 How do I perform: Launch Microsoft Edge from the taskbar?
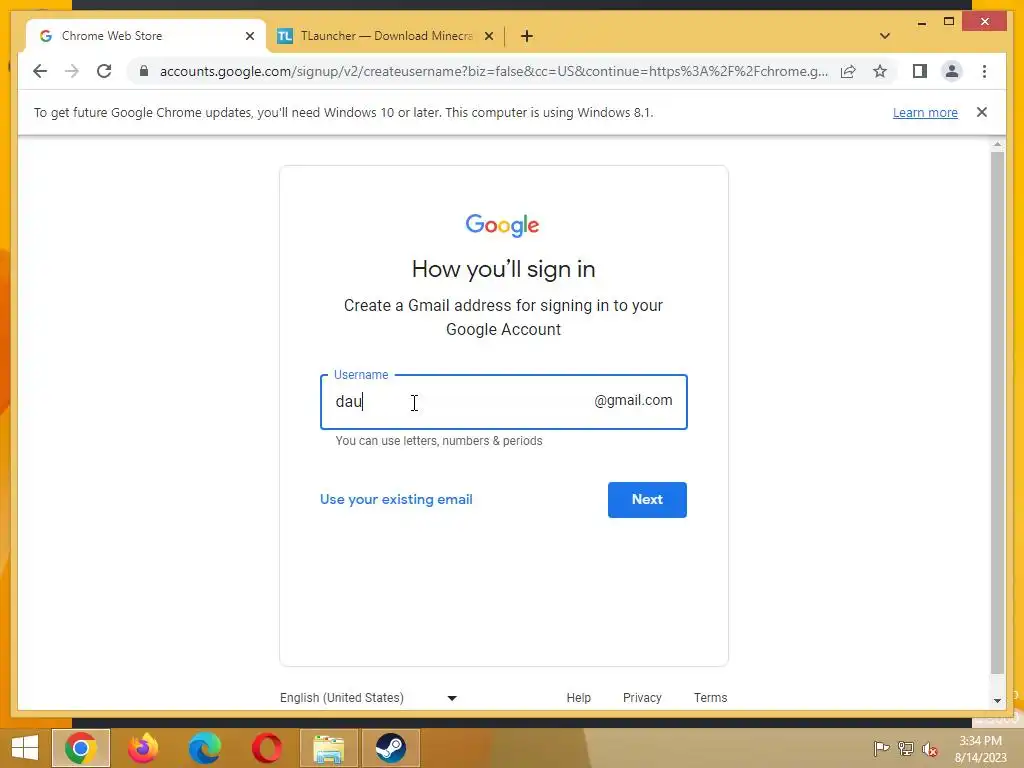pyautogui.click(x=205, y=748)
